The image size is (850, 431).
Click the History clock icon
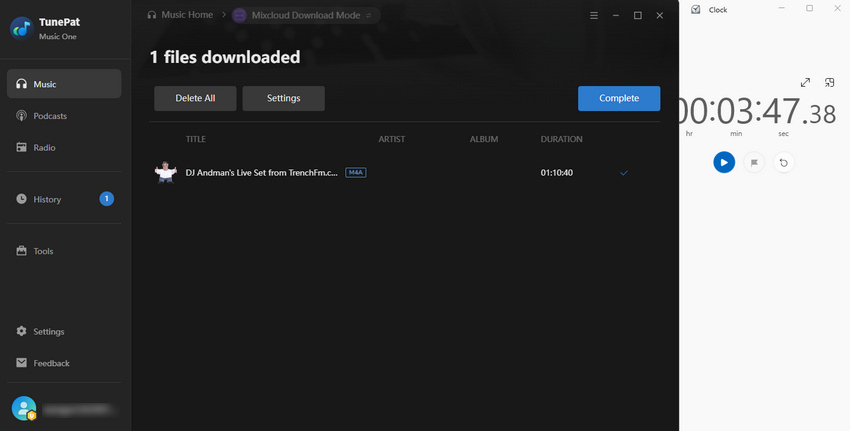click(x=22, y=199)
